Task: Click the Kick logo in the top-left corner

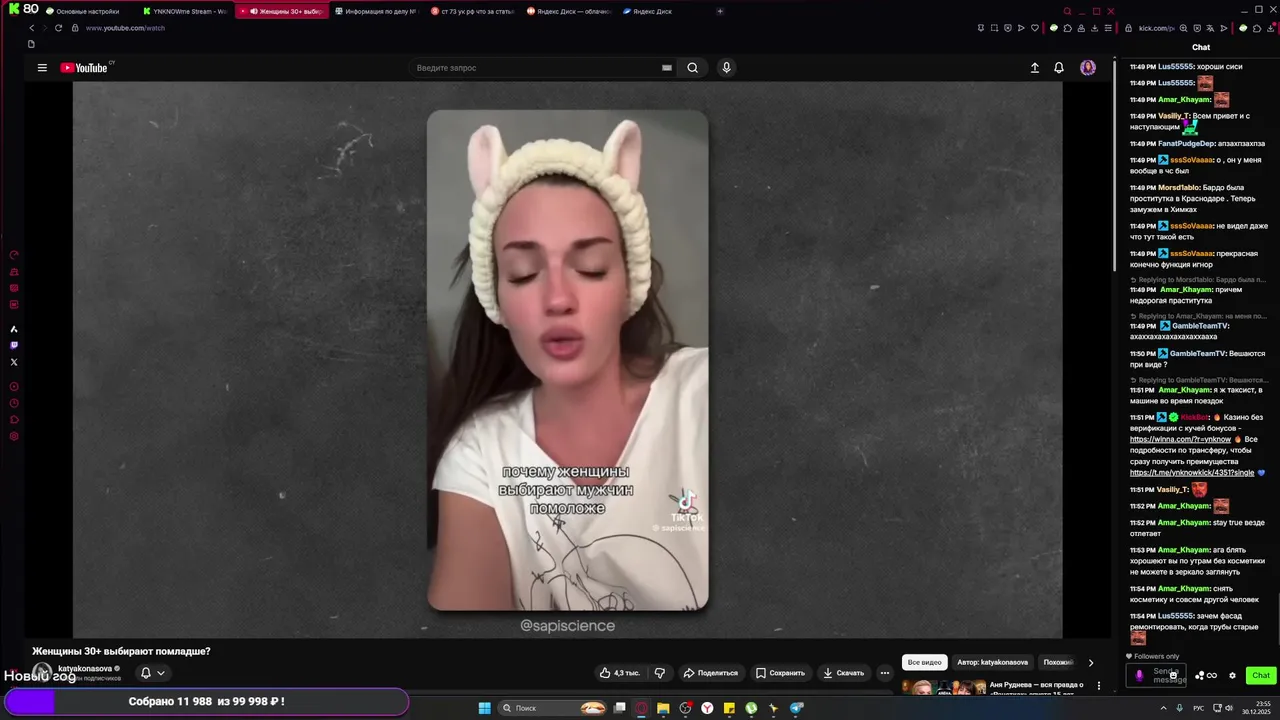Action: pos(14,9)
